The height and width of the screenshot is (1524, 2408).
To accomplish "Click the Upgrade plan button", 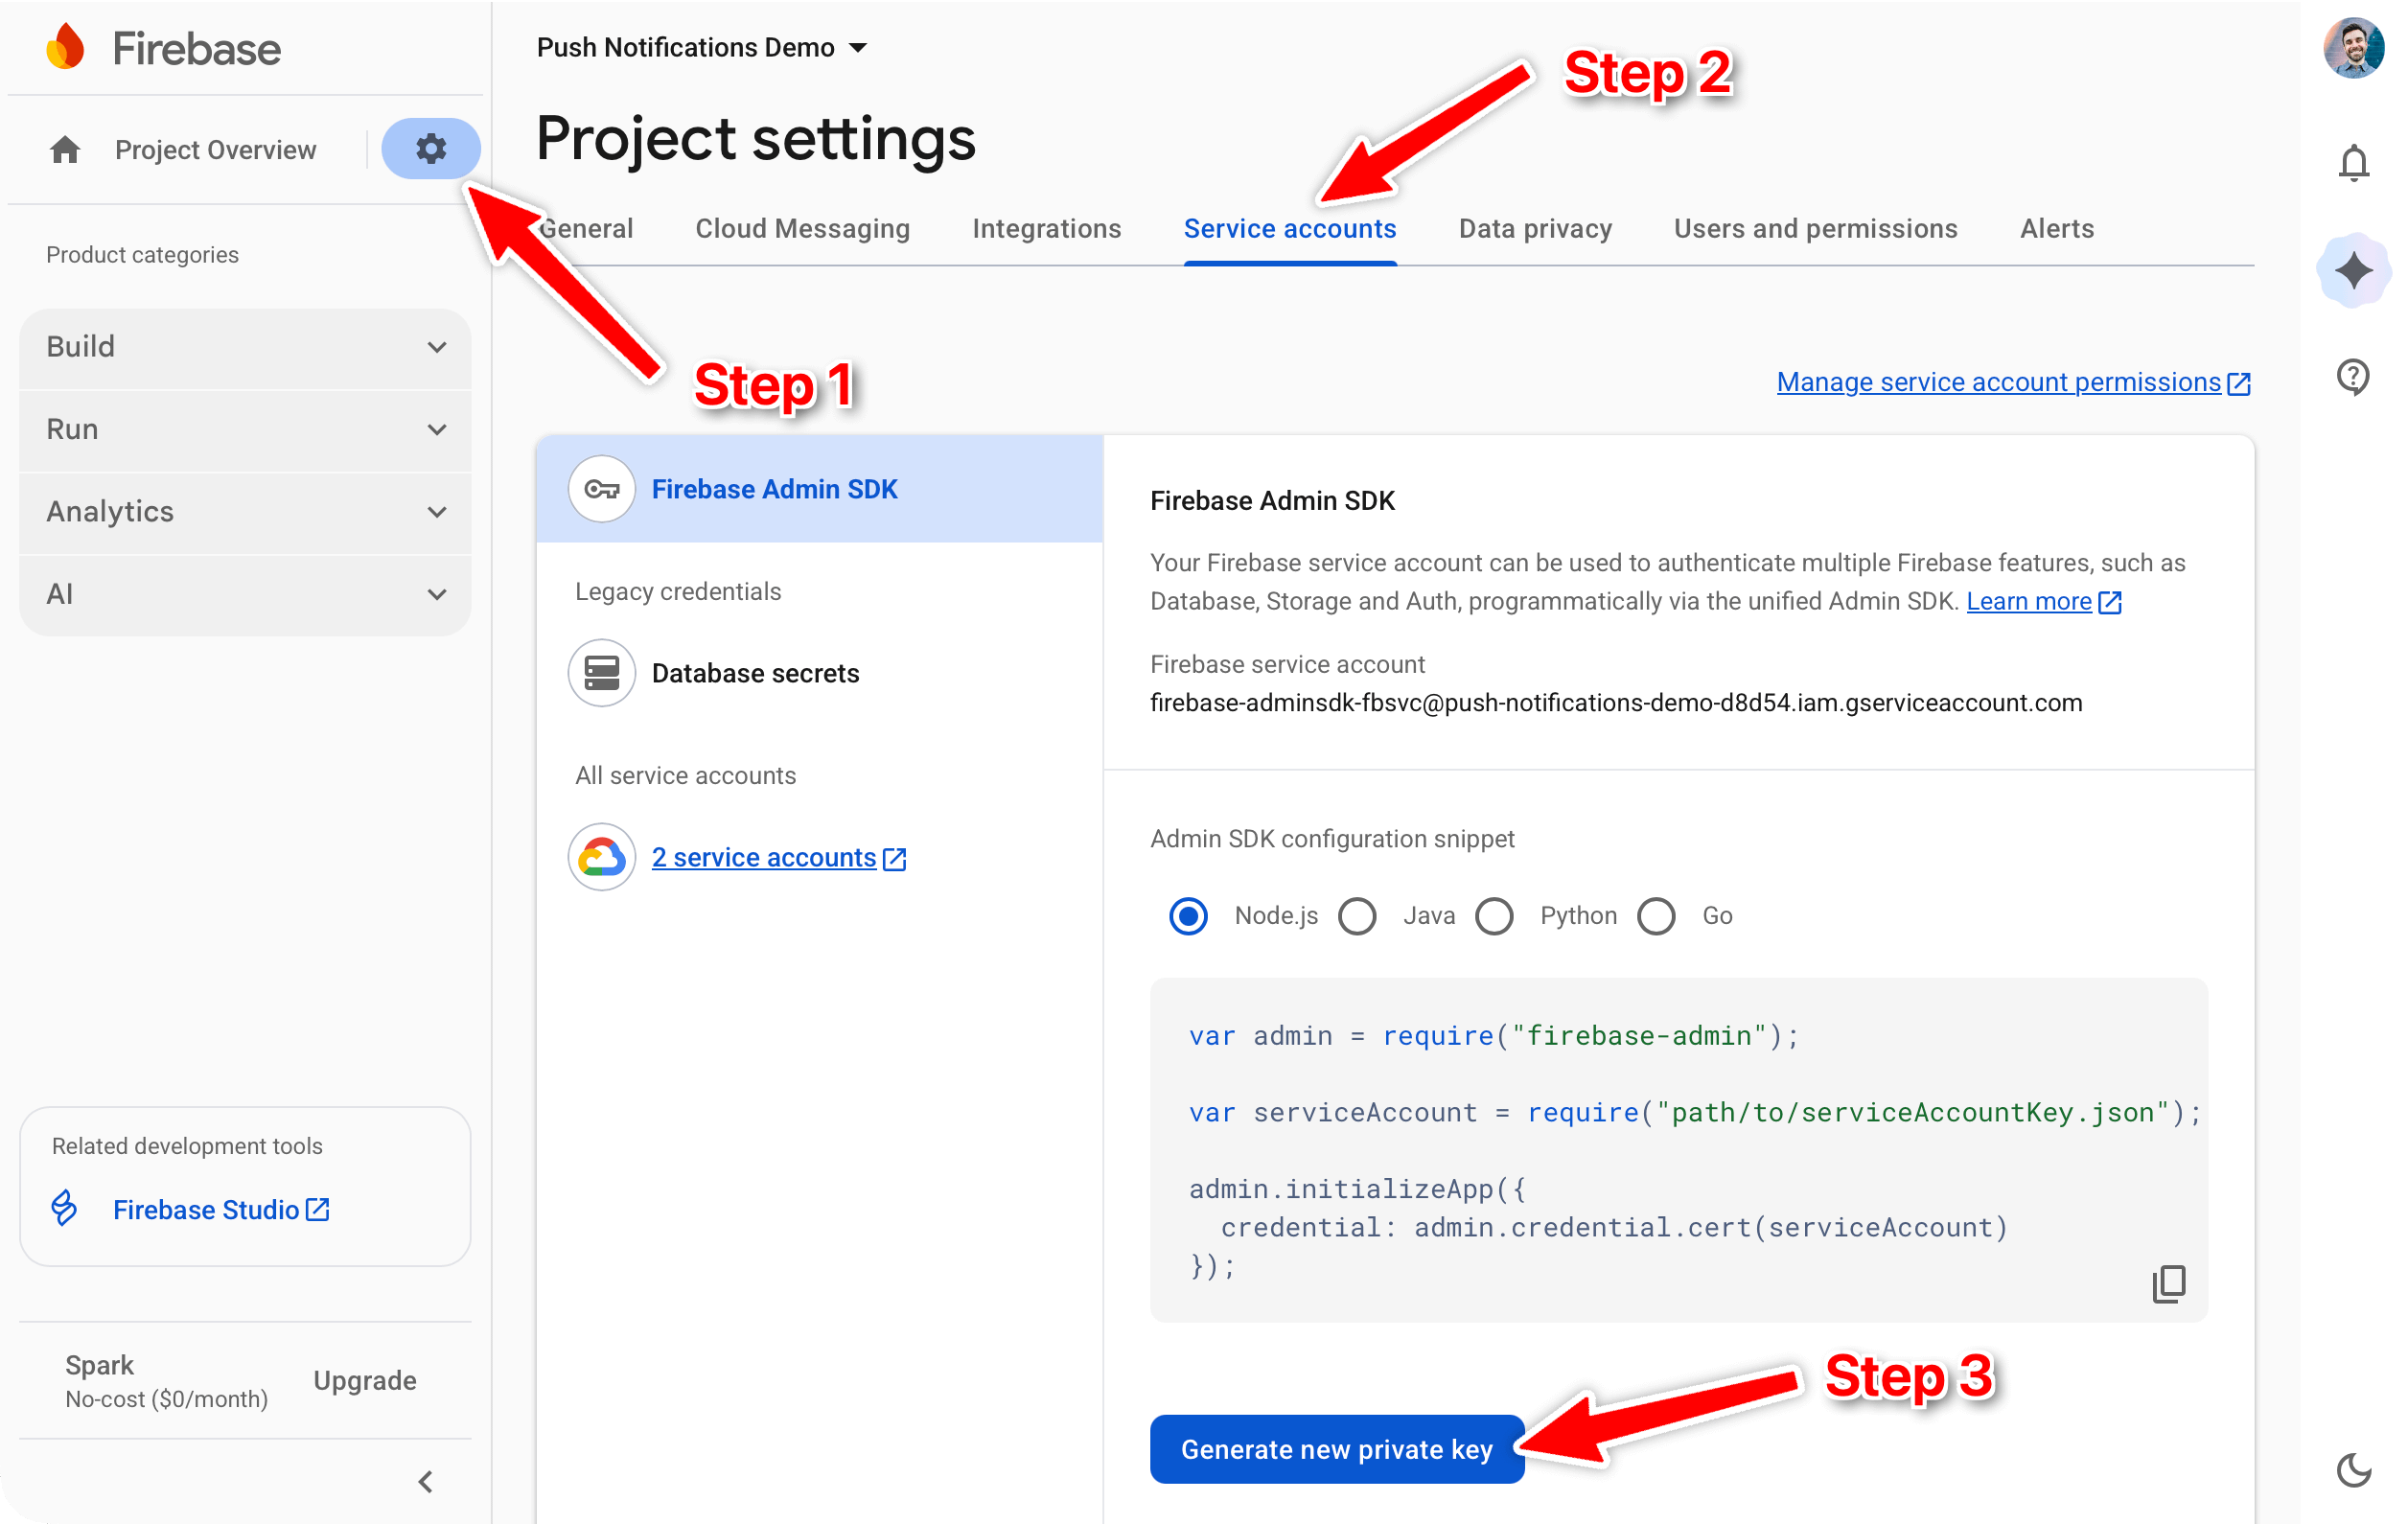I will point(364,1380).
